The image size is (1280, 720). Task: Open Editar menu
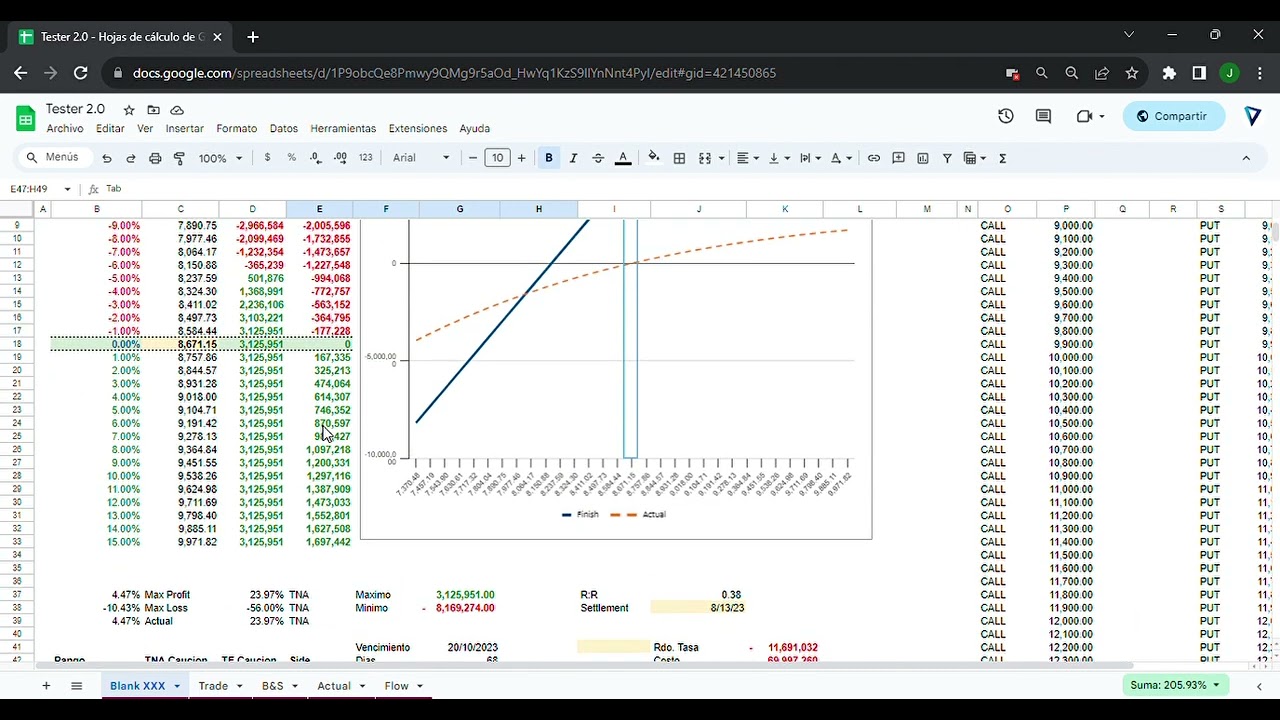click(x=110, y=129)
